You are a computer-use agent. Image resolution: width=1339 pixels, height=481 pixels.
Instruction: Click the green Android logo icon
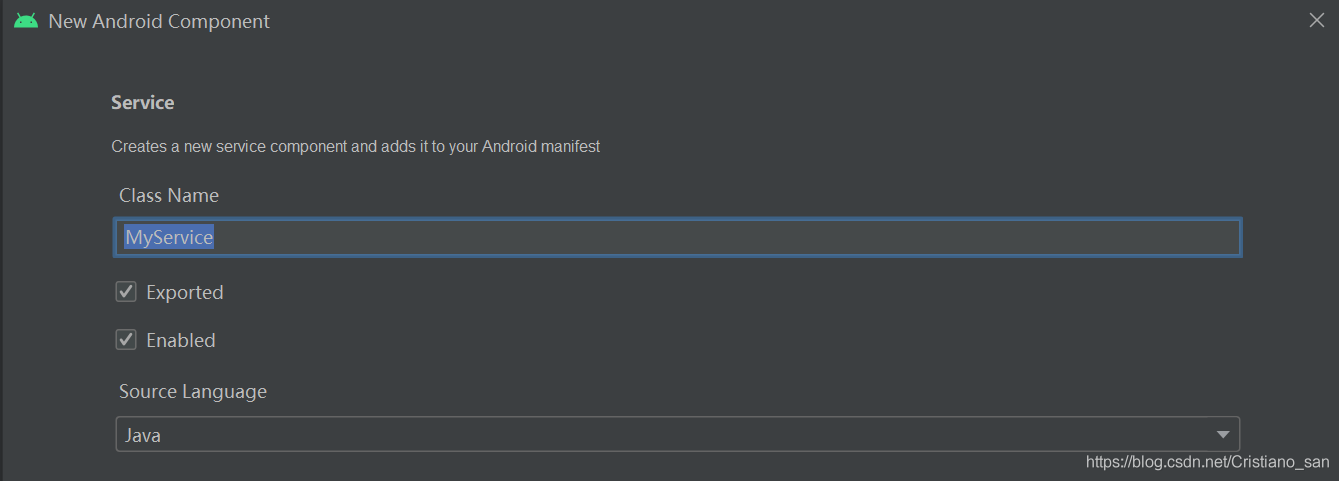(x=26, y=21)
